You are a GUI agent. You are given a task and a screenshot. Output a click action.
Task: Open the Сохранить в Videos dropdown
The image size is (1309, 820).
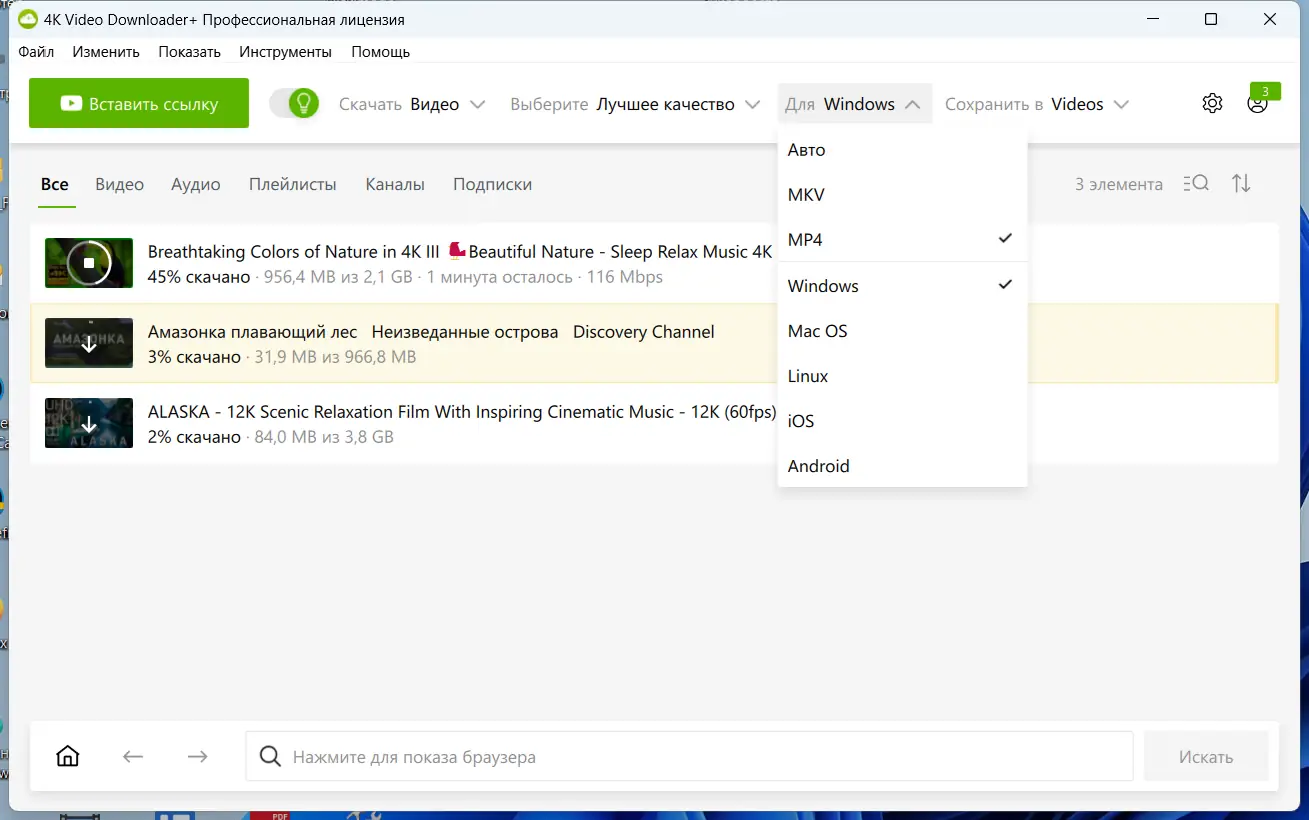1037,104
